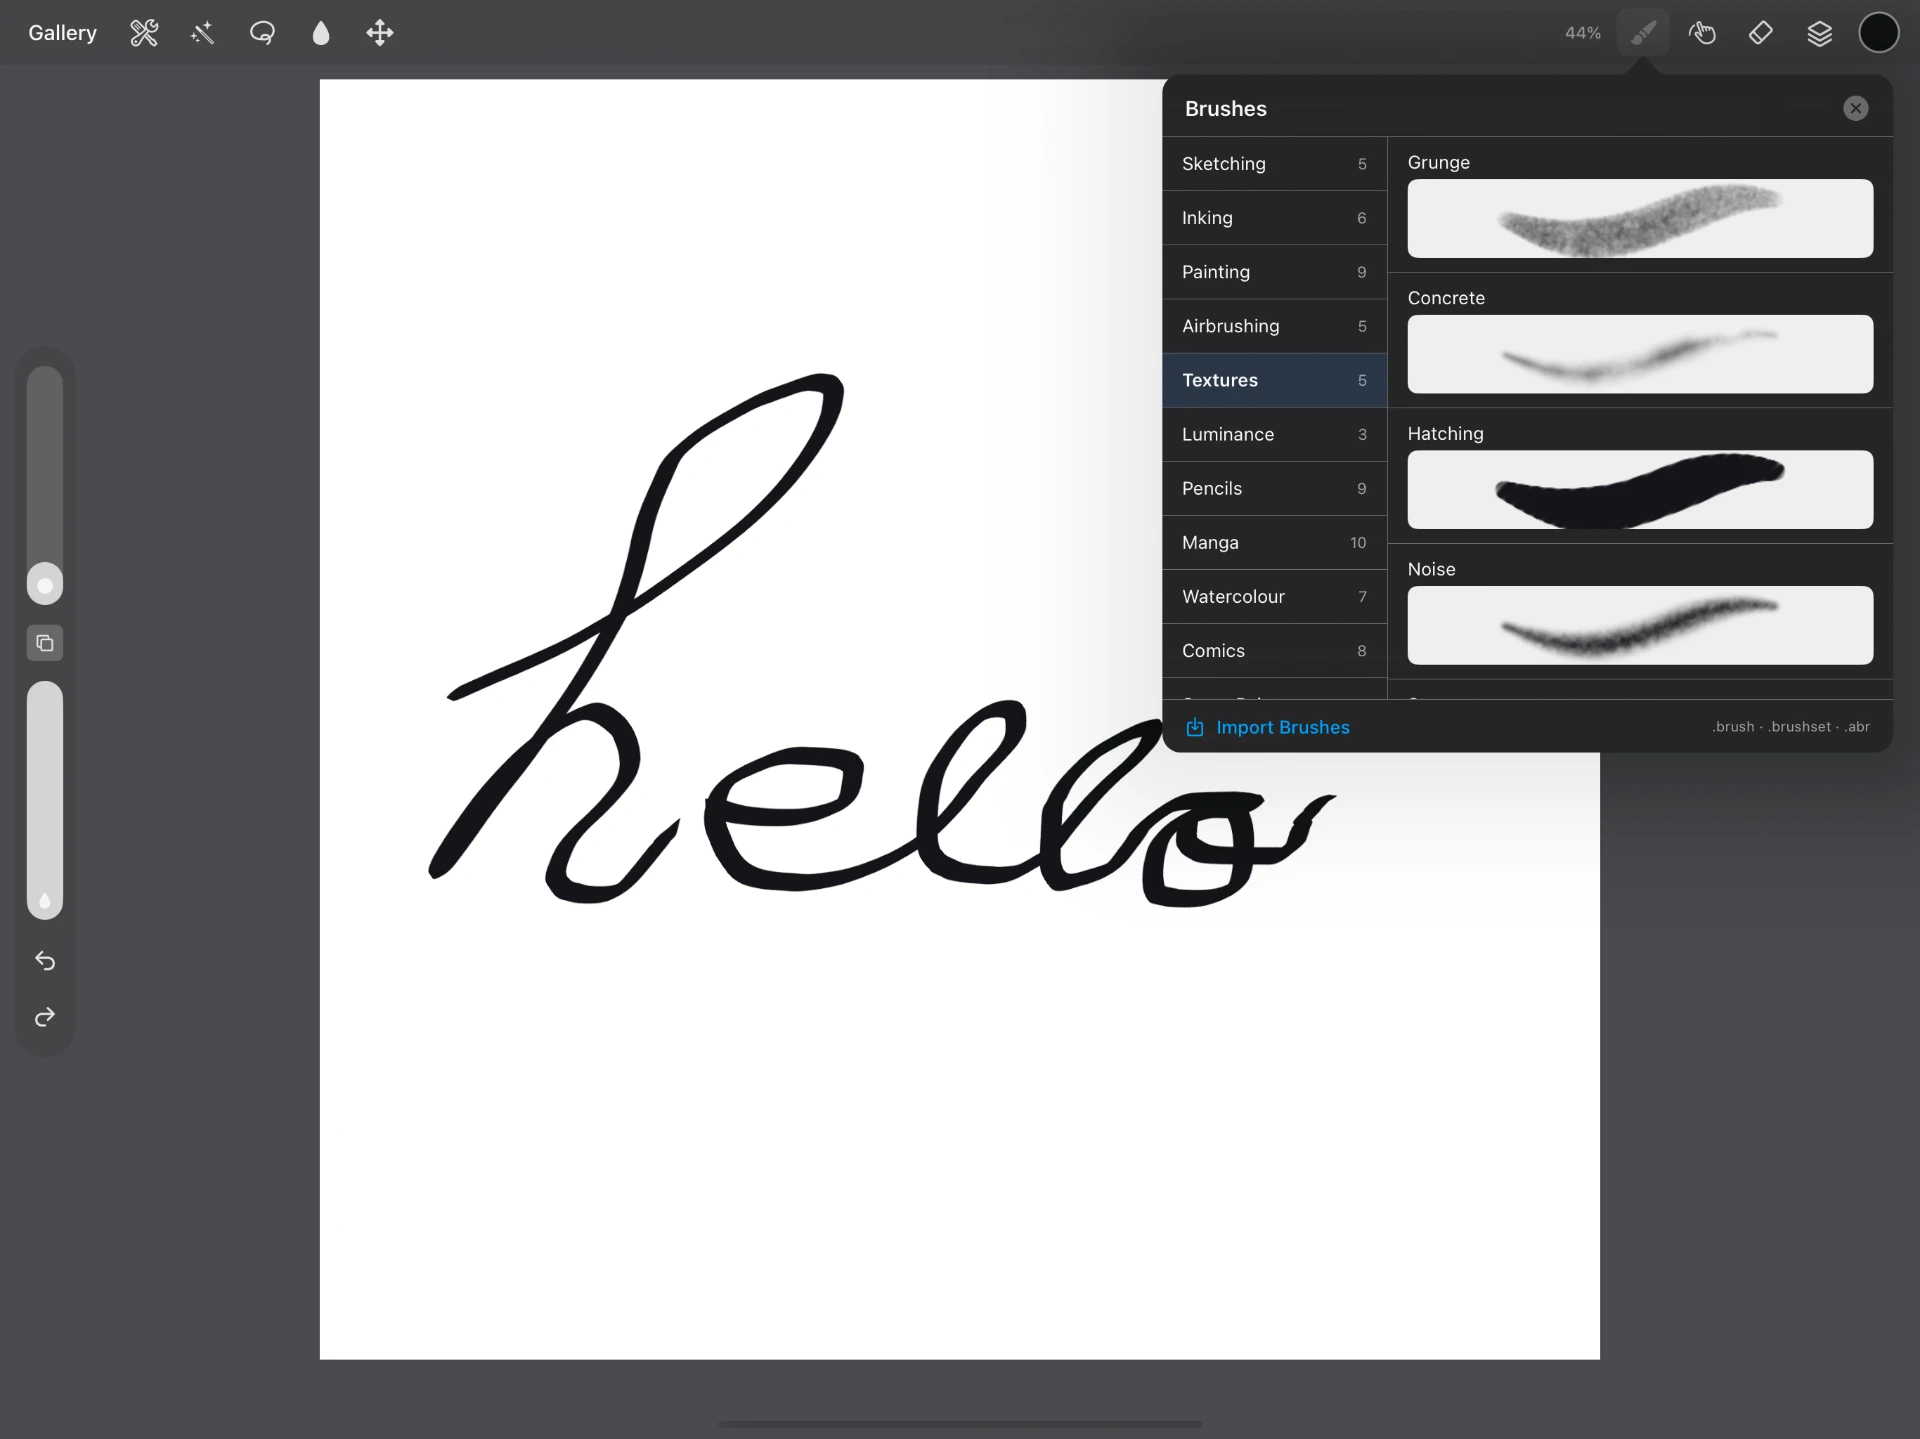Image resolution: width=1920 pixels, height=1439 pixels.
Task: Open the Inking brush set
Action: 1274,218
